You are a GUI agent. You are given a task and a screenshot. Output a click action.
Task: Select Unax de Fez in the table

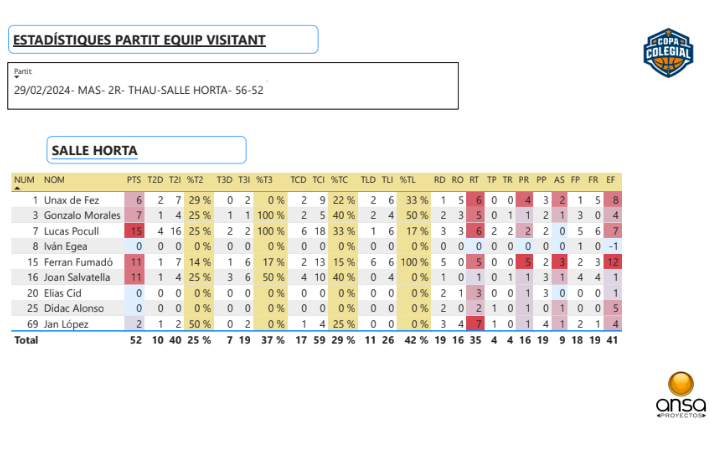[73, 200]
